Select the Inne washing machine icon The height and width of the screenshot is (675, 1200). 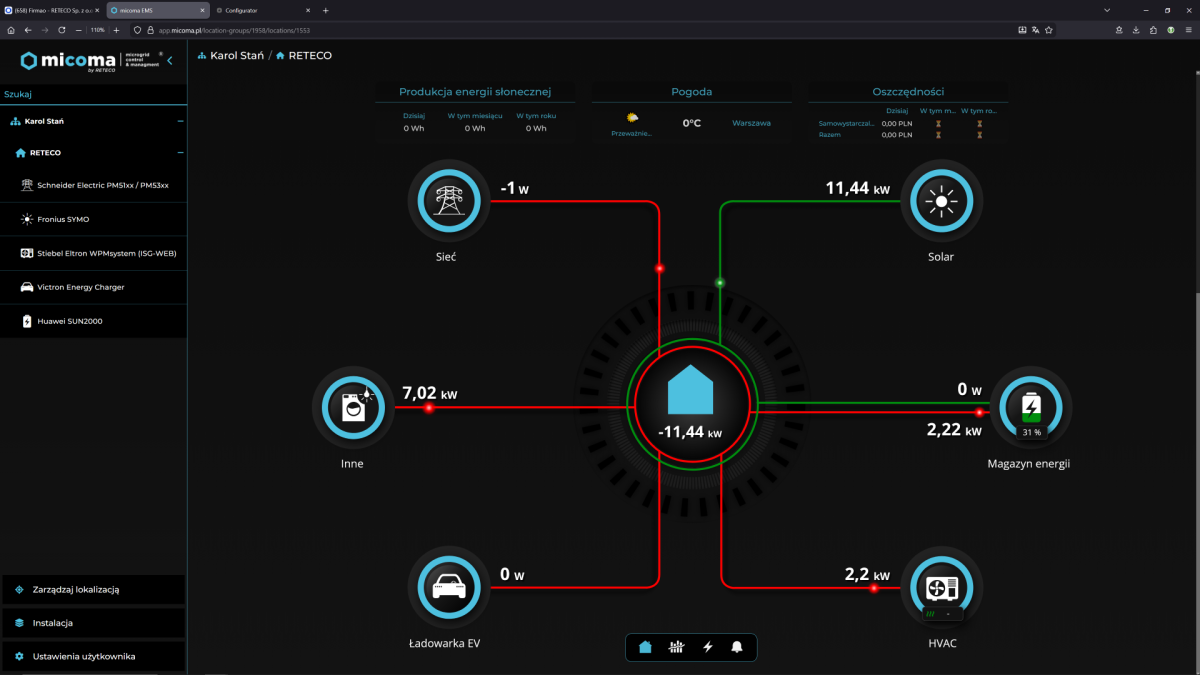(352, 407)
